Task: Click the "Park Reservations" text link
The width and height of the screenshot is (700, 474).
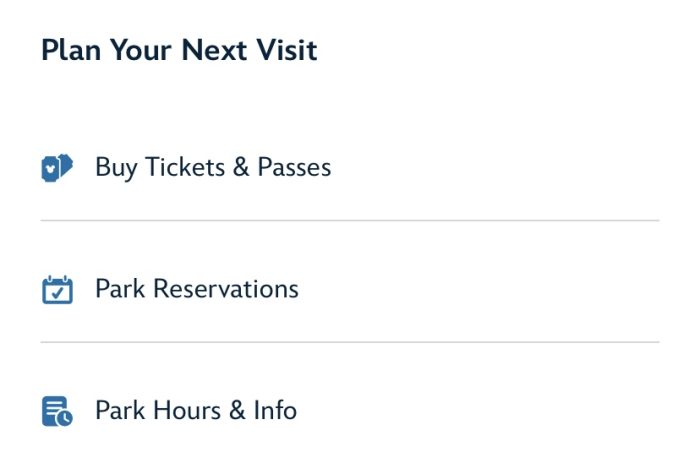Action: 196,289
